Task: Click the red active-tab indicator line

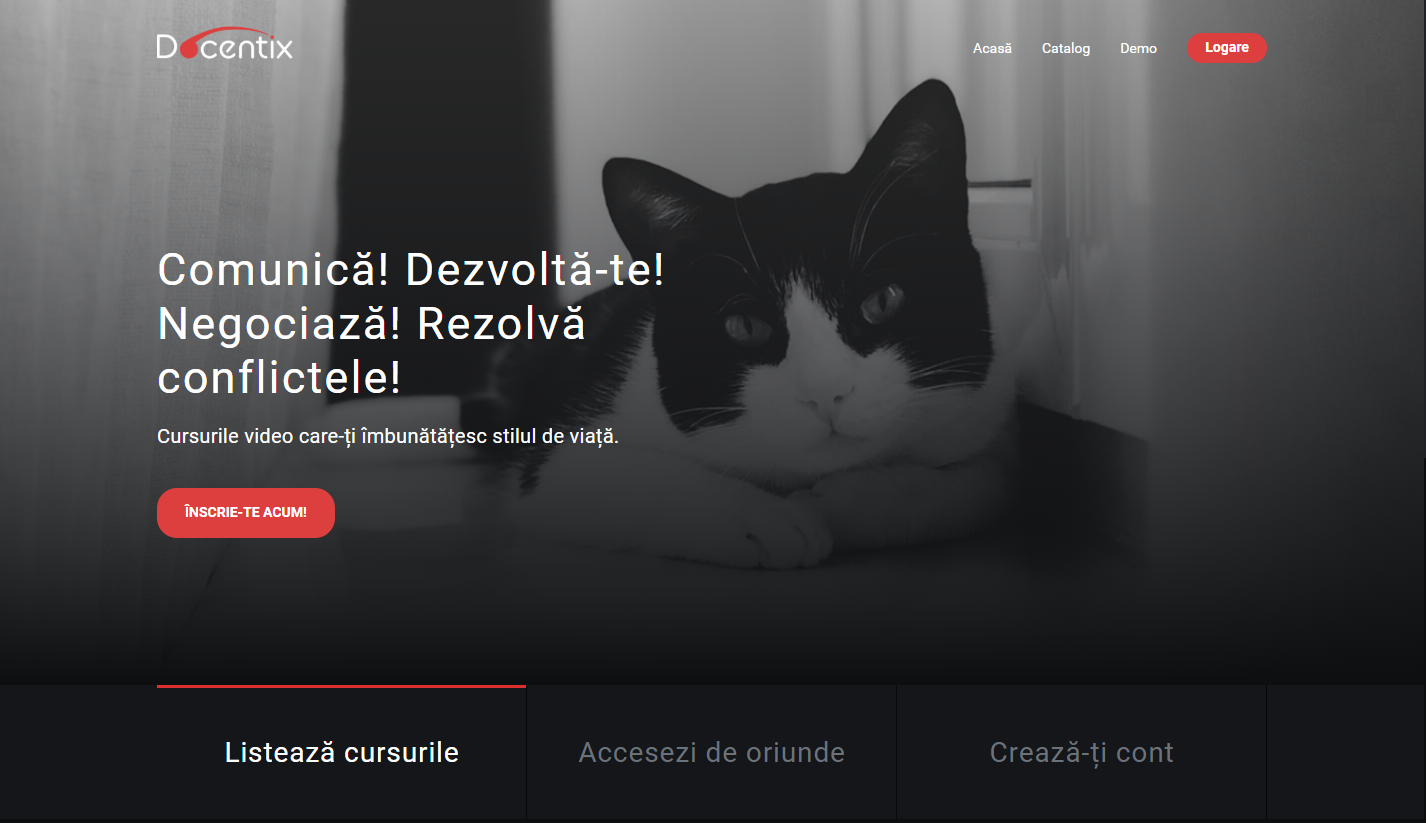Action: pos(341,686)
